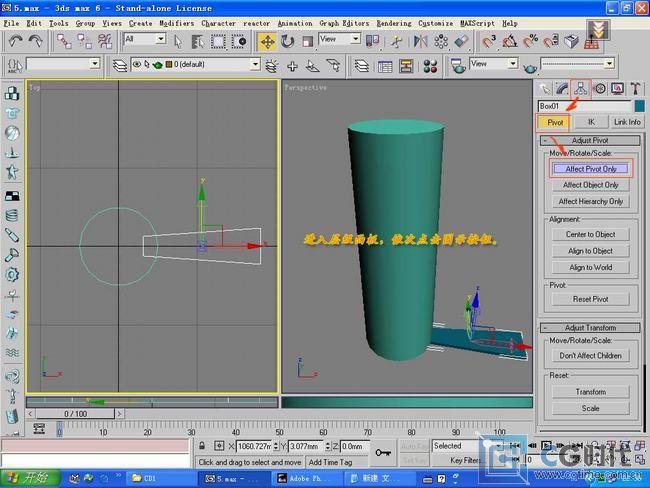Toggle Percent Snap icon
This screenshot has width=650, height=488.
(x=530, y=41)
